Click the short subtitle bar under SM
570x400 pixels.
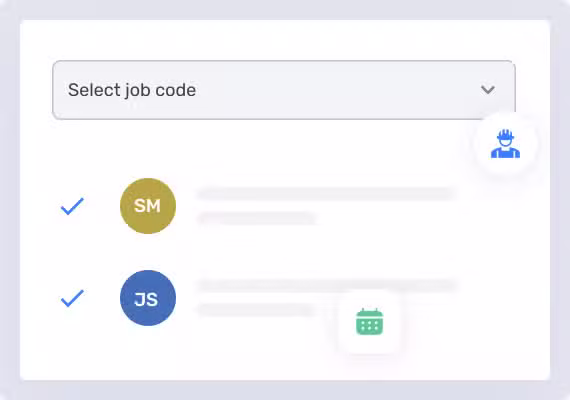pyautogui.click(x=257, y=218)
